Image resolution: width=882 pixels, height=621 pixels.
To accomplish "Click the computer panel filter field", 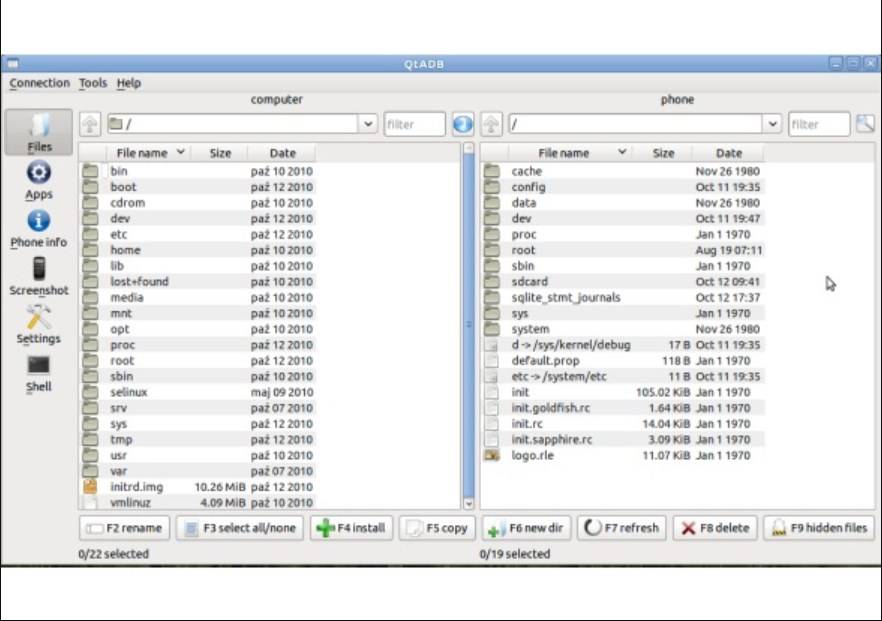I will point(415,124).
